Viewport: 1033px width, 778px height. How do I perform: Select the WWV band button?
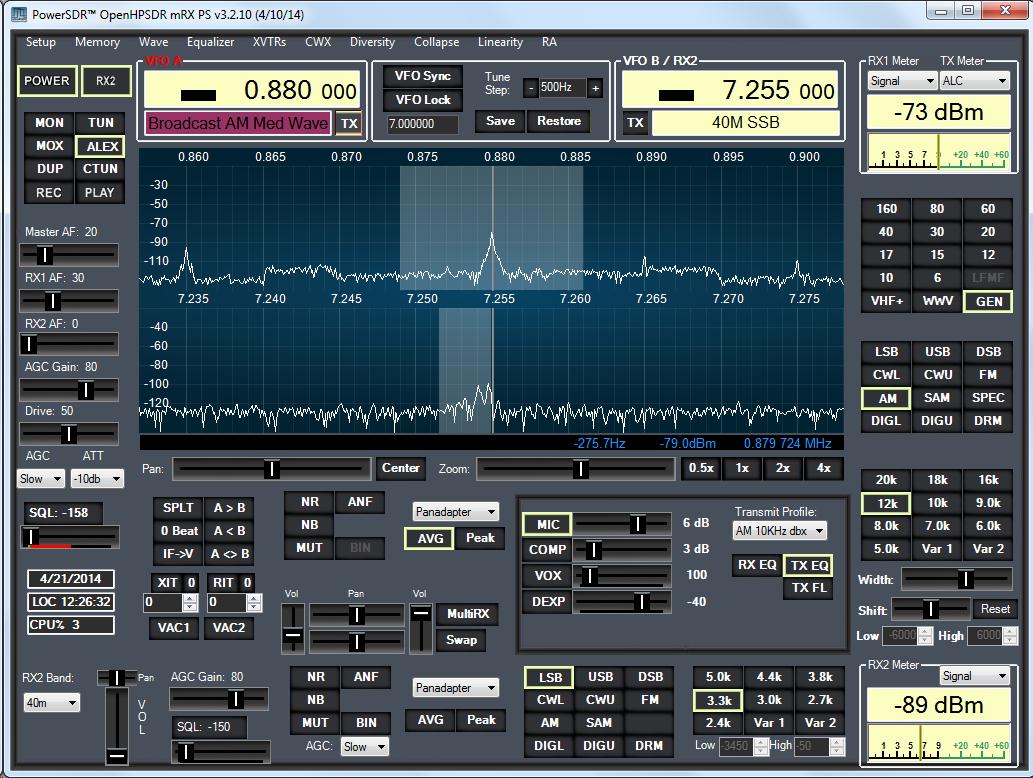click(x=937, y=301)
